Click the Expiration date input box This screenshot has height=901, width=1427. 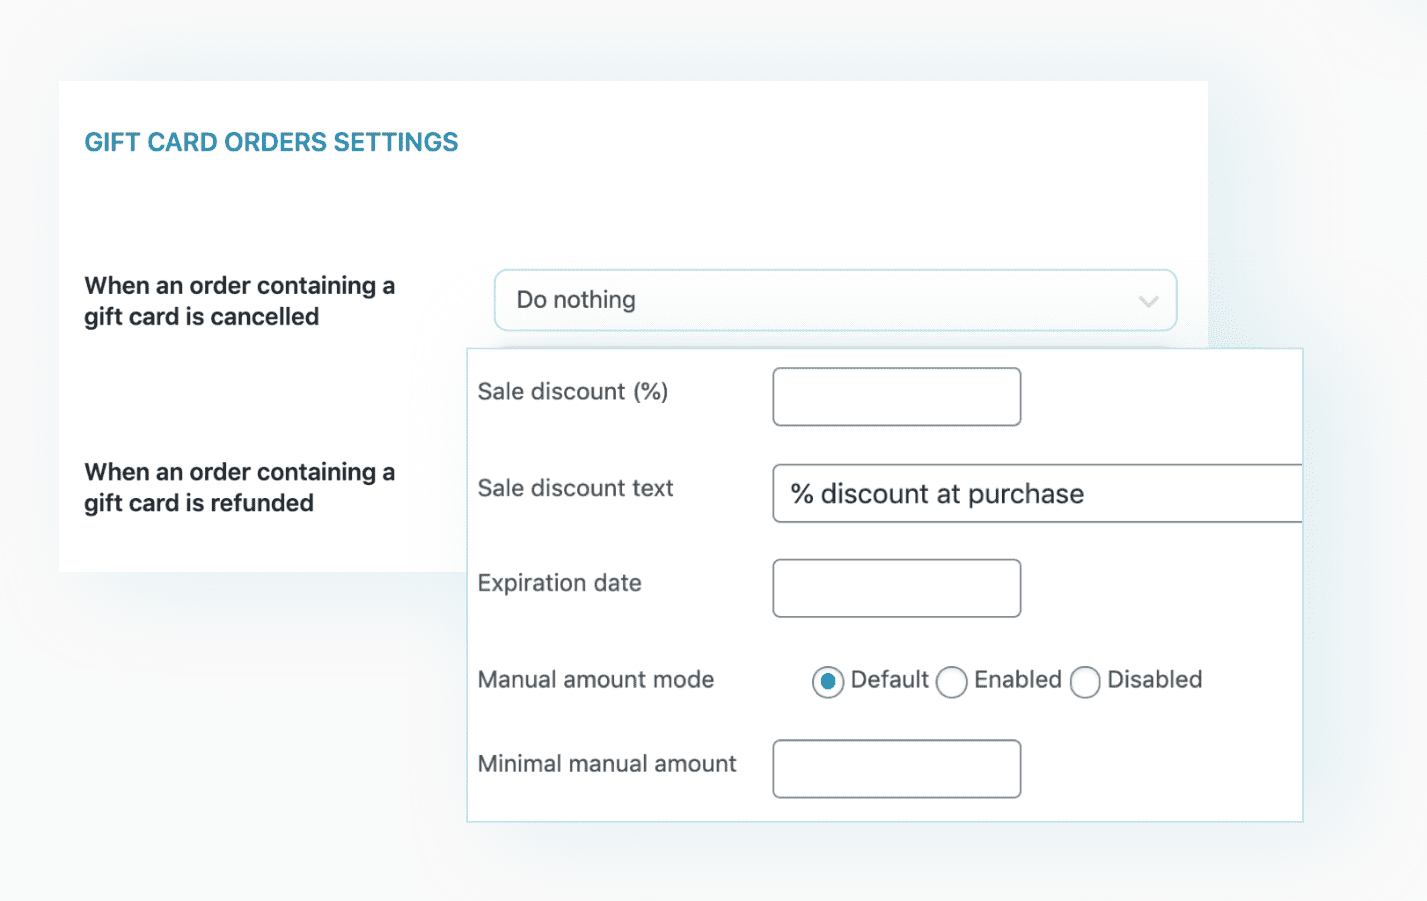click(x=896, y=588)
